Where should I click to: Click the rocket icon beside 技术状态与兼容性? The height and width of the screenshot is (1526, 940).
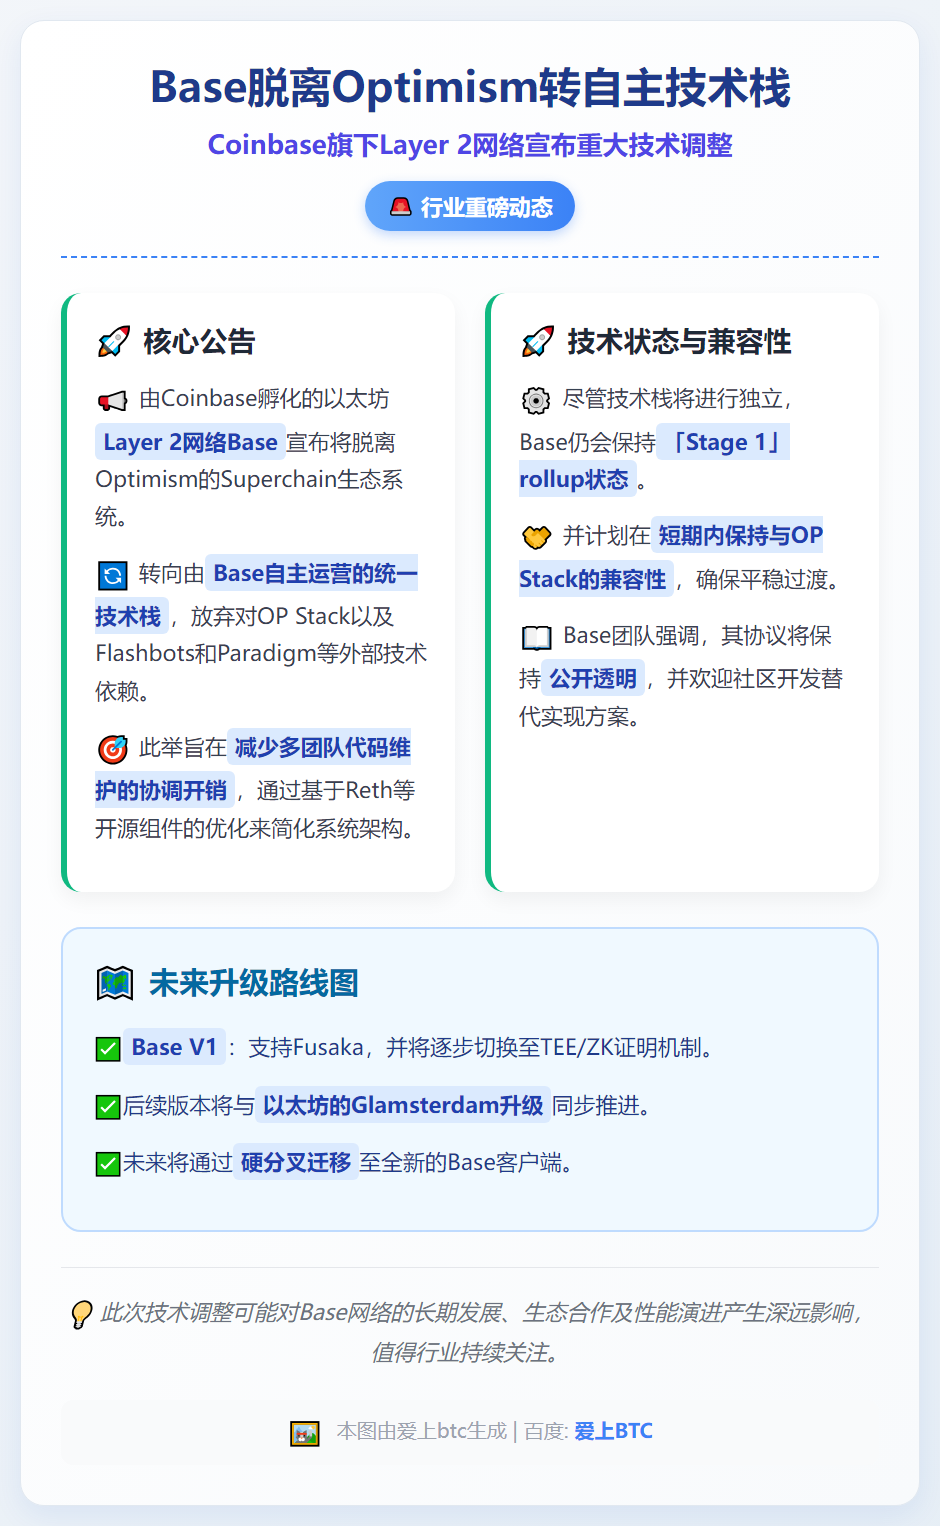538,342
